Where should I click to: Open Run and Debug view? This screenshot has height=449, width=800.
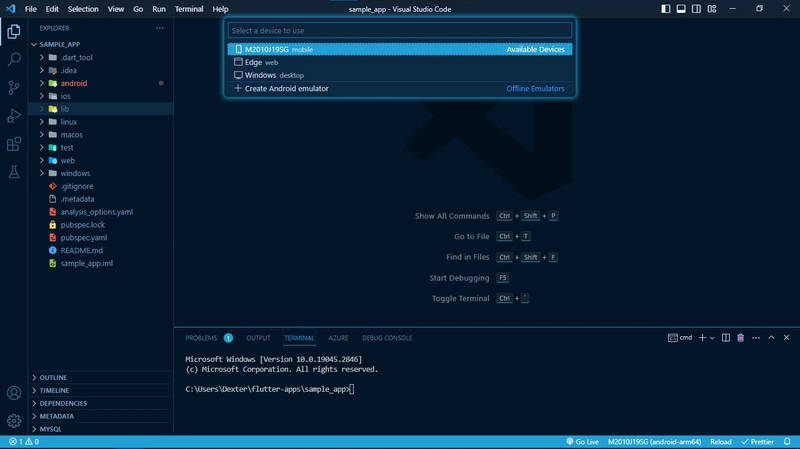[14, 116]
